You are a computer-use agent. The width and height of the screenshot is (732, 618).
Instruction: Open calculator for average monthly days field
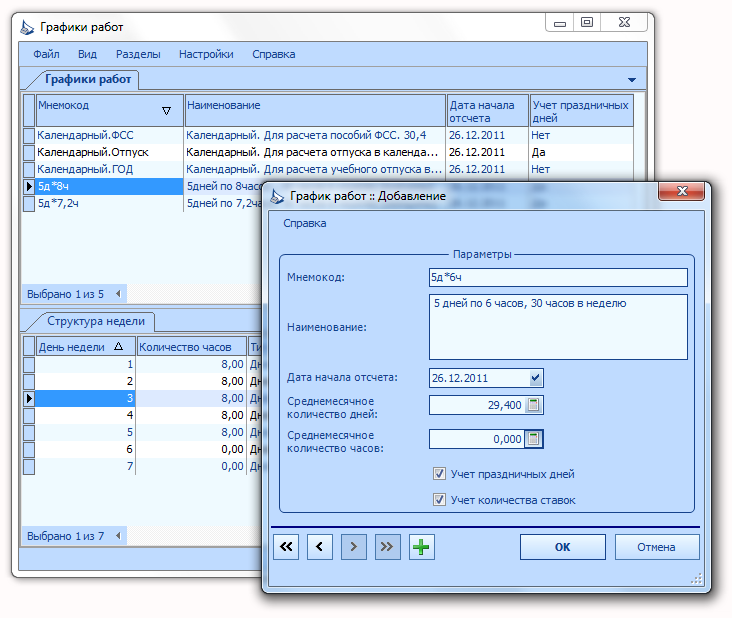(534, 405)
